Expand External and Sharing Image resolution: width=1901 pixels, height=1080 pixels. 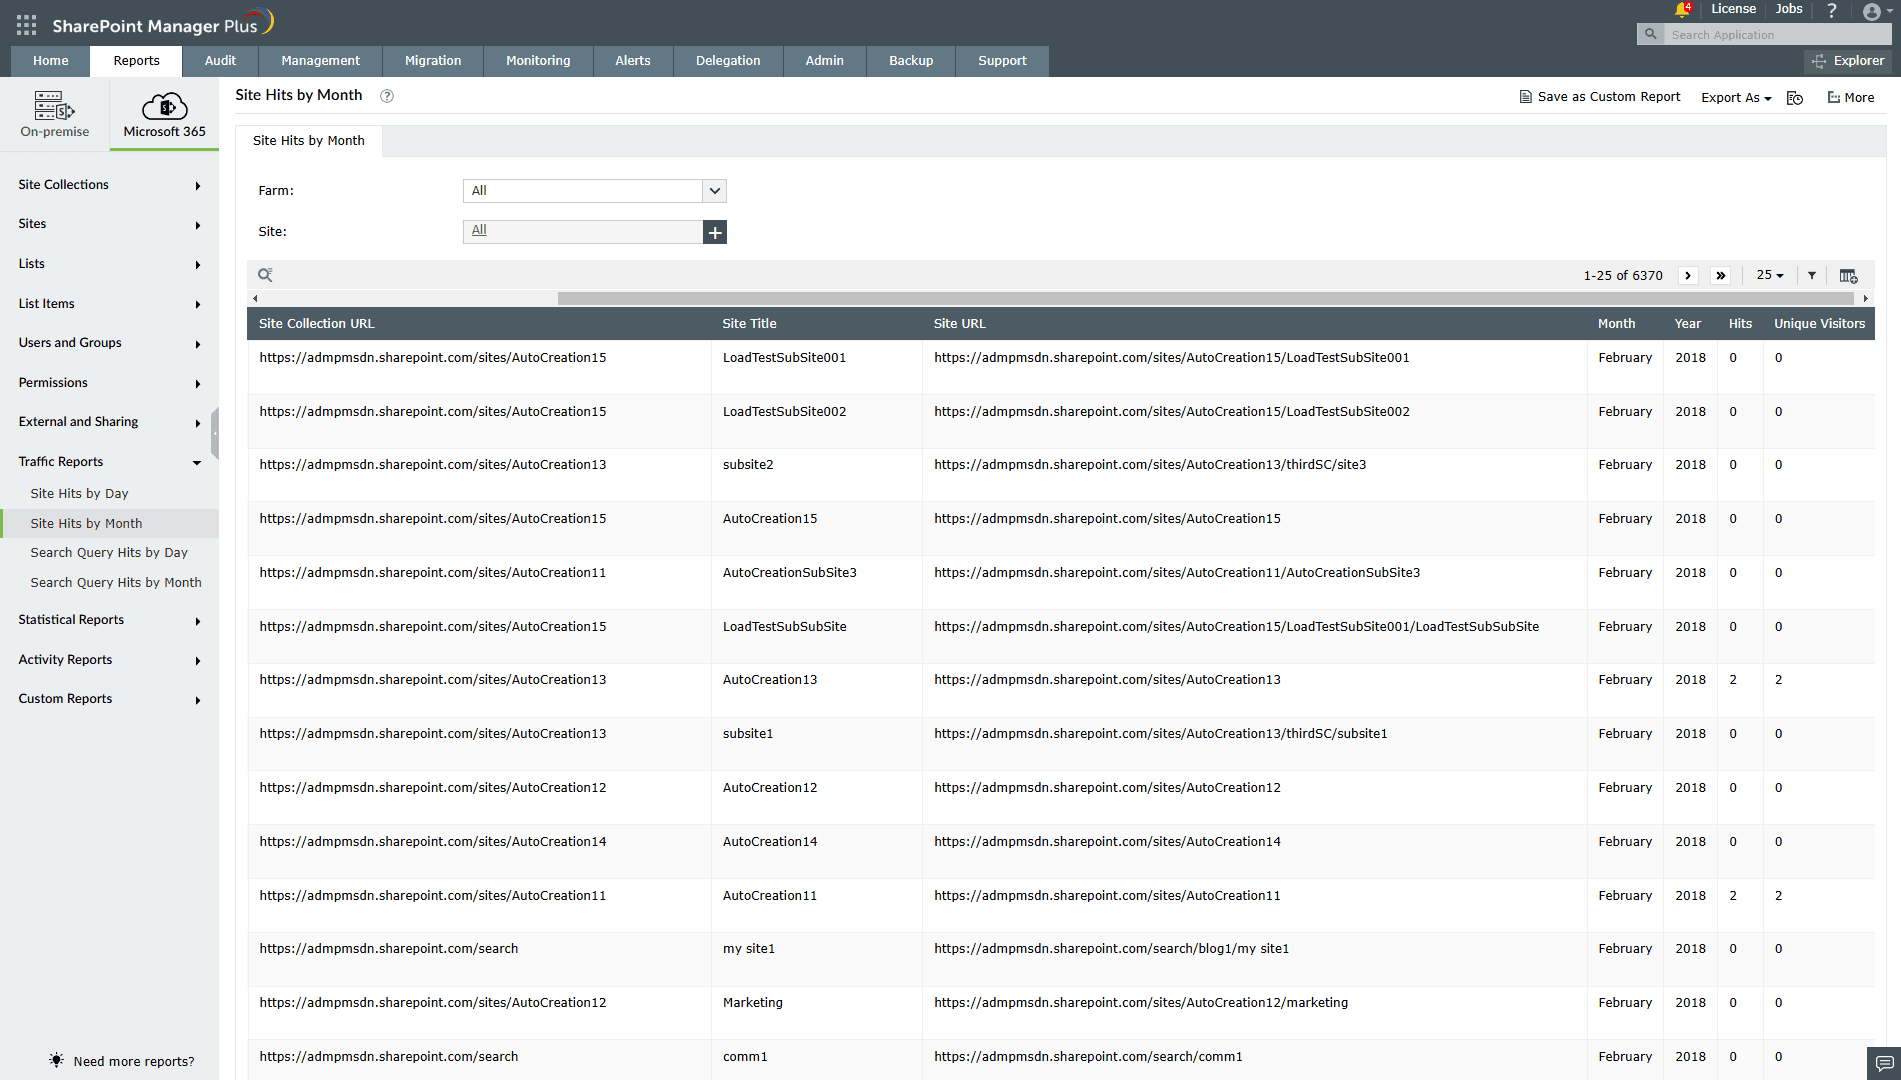click(109, 422)
